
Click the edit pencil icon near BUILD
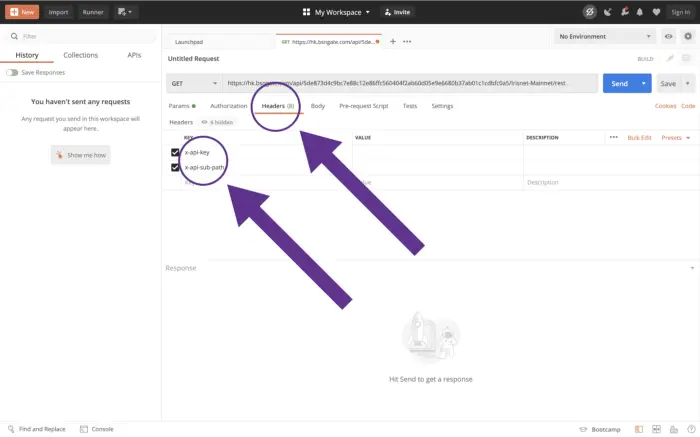670,58
